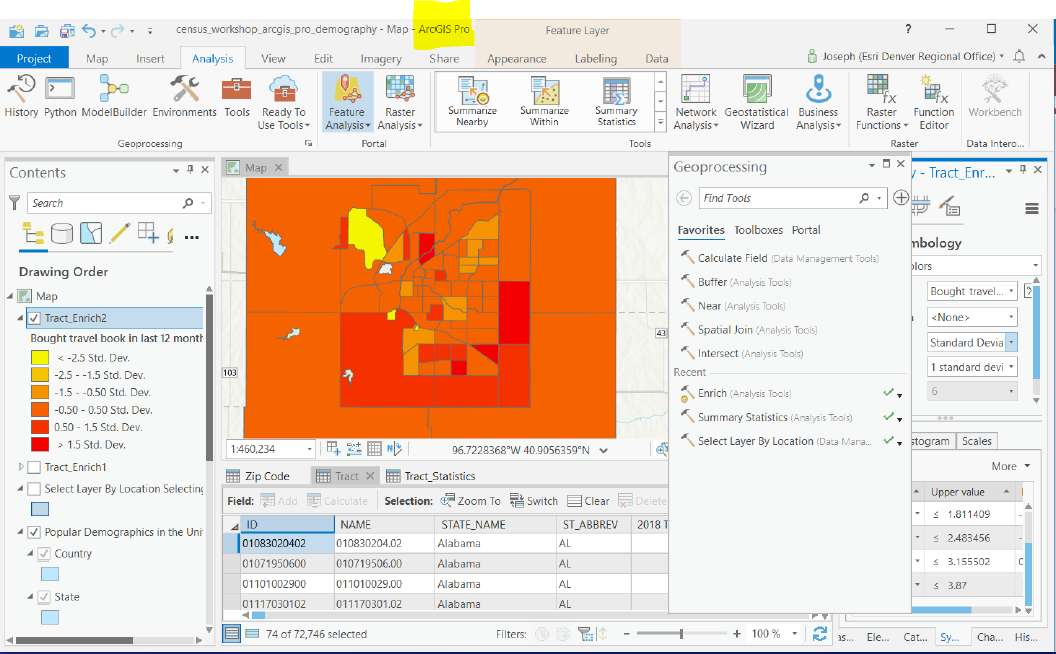Toggle Country sublayer checkbox
Image resolution: width=1056 pixels, height=654 pixels.
(x=44, y=554)
